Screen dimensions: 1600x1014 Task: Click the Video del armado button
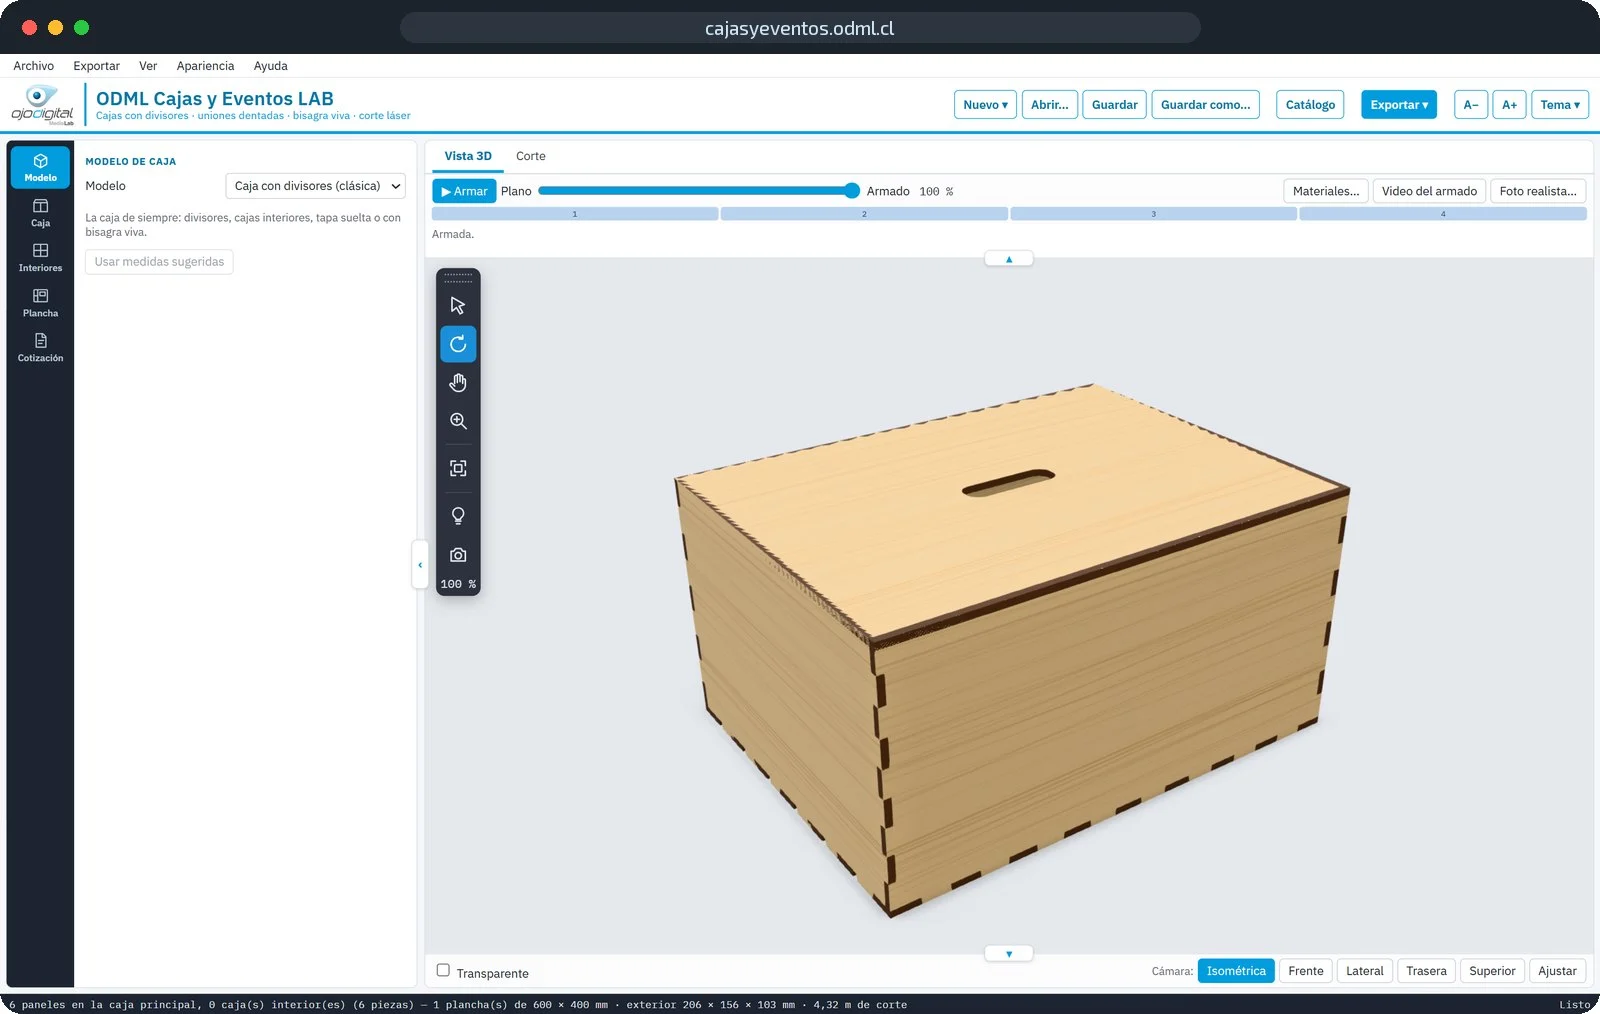pyautogui.click(x=1429, y=191)
